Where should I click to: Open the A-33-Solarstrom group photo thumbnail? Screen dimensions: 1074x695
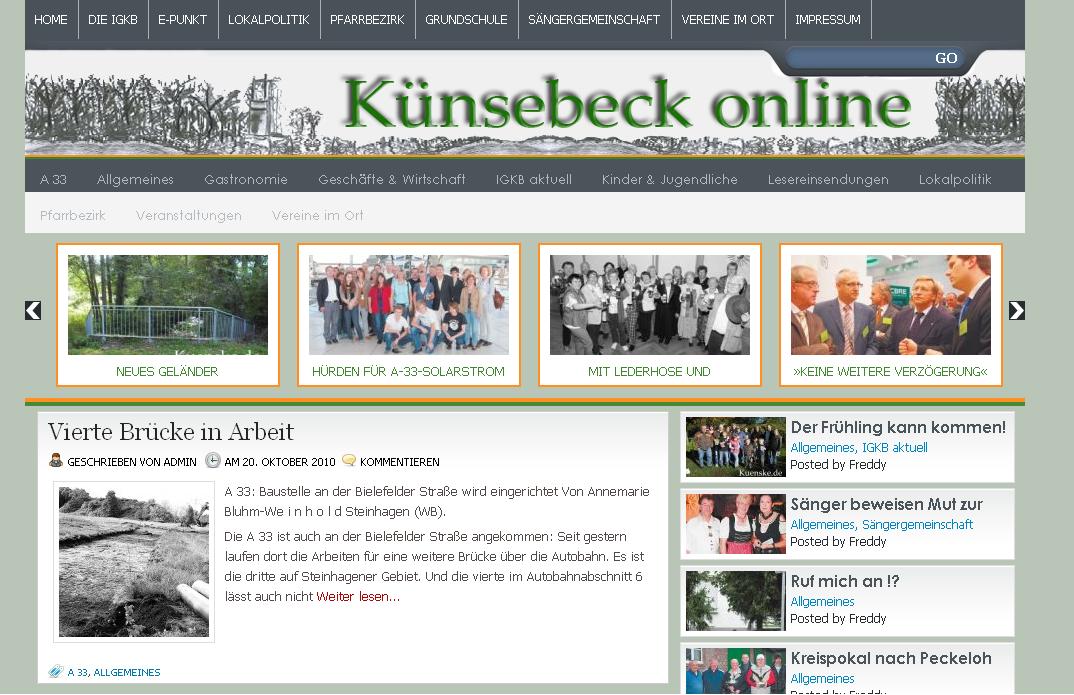point(409,305)
